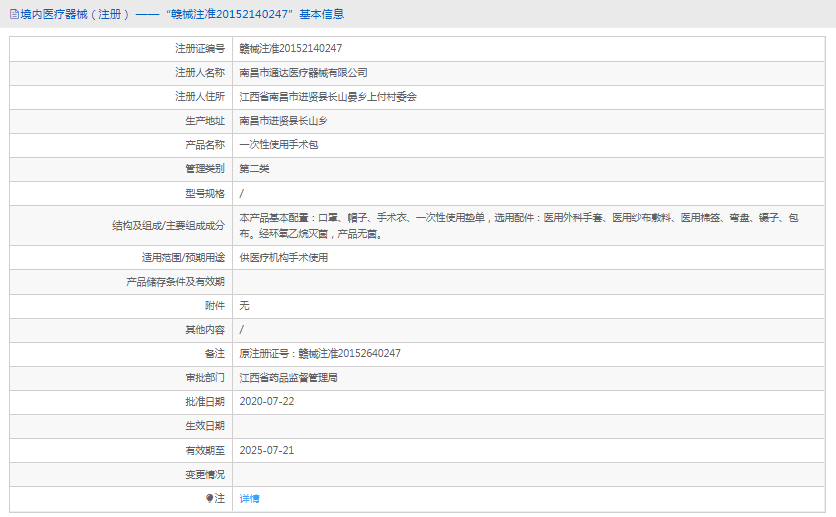This screenshot has width=836, height=517.
Task: Select the address 江西省南昌市进贤县长山晏乡上付村委会
Action: (328, 97)
